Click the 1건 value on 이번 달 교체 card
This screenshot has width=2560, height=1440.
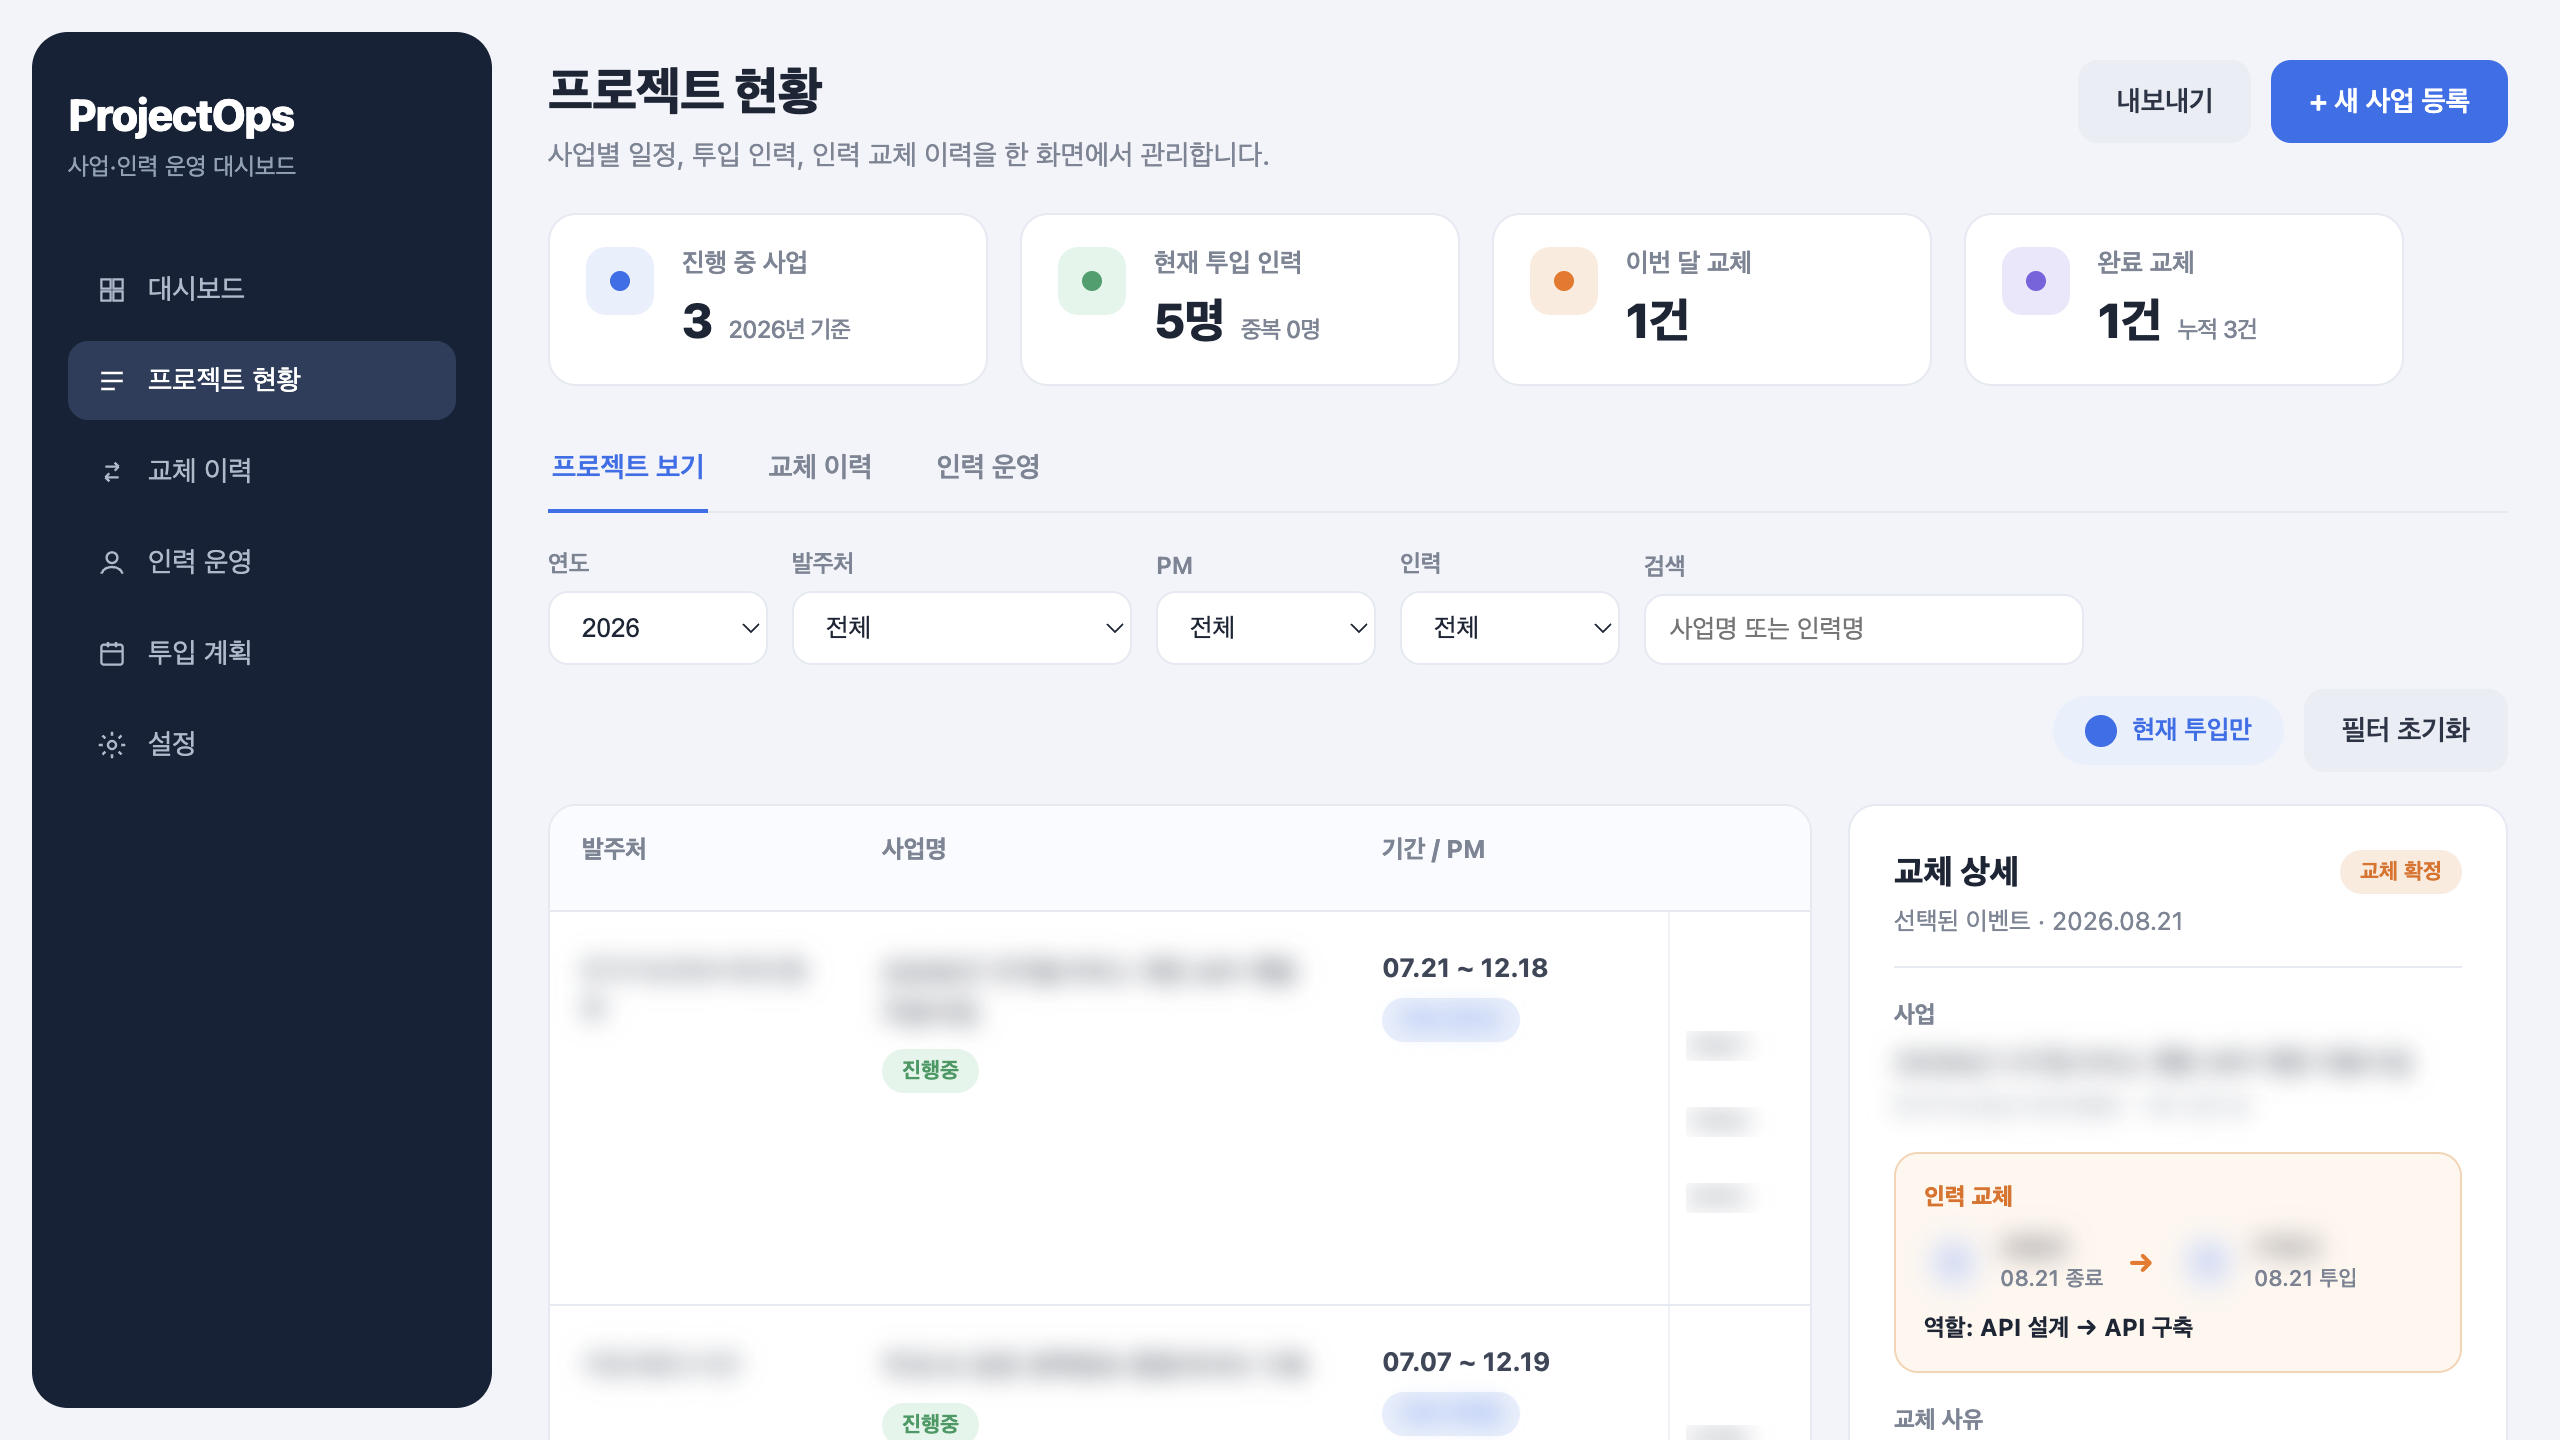[x=1657, y=321]
